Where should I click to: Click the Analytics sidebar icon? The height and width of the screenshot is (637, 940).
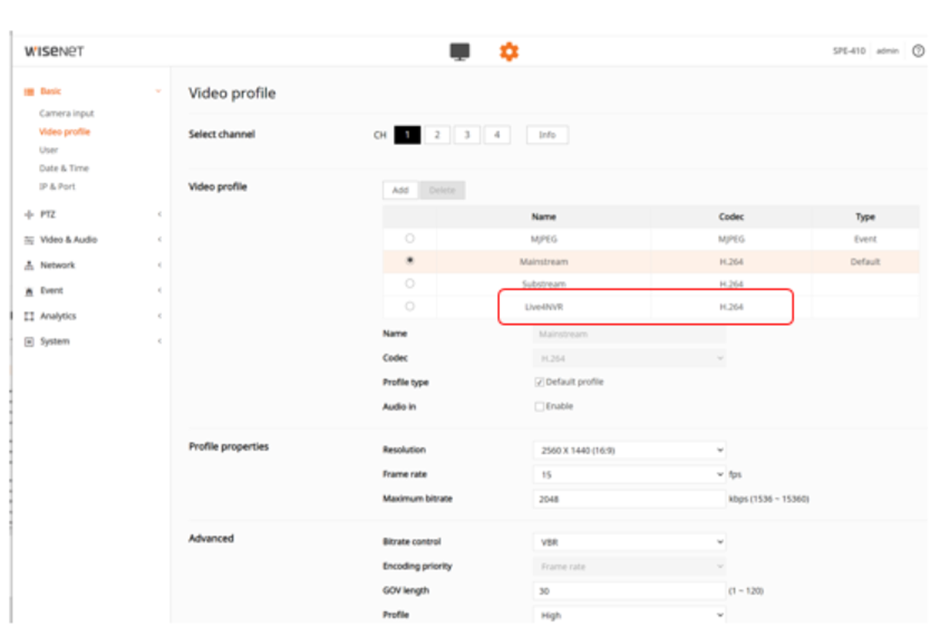pos(29,316)
